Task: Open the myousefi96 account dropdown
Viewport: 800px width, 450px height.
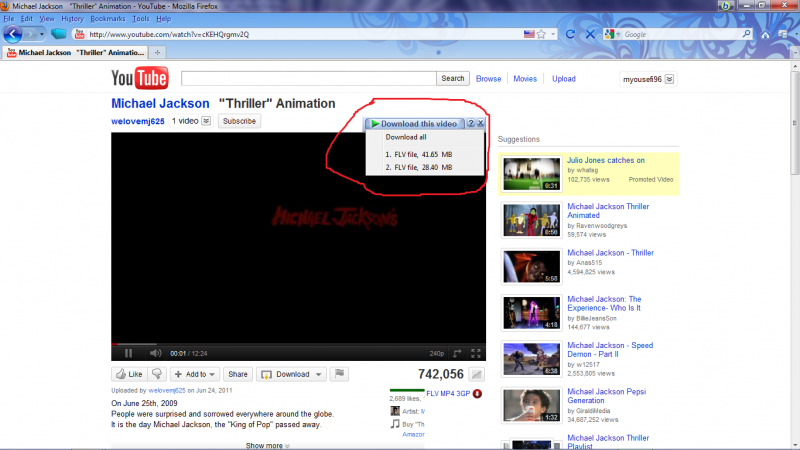Action: tap(669, 79)
